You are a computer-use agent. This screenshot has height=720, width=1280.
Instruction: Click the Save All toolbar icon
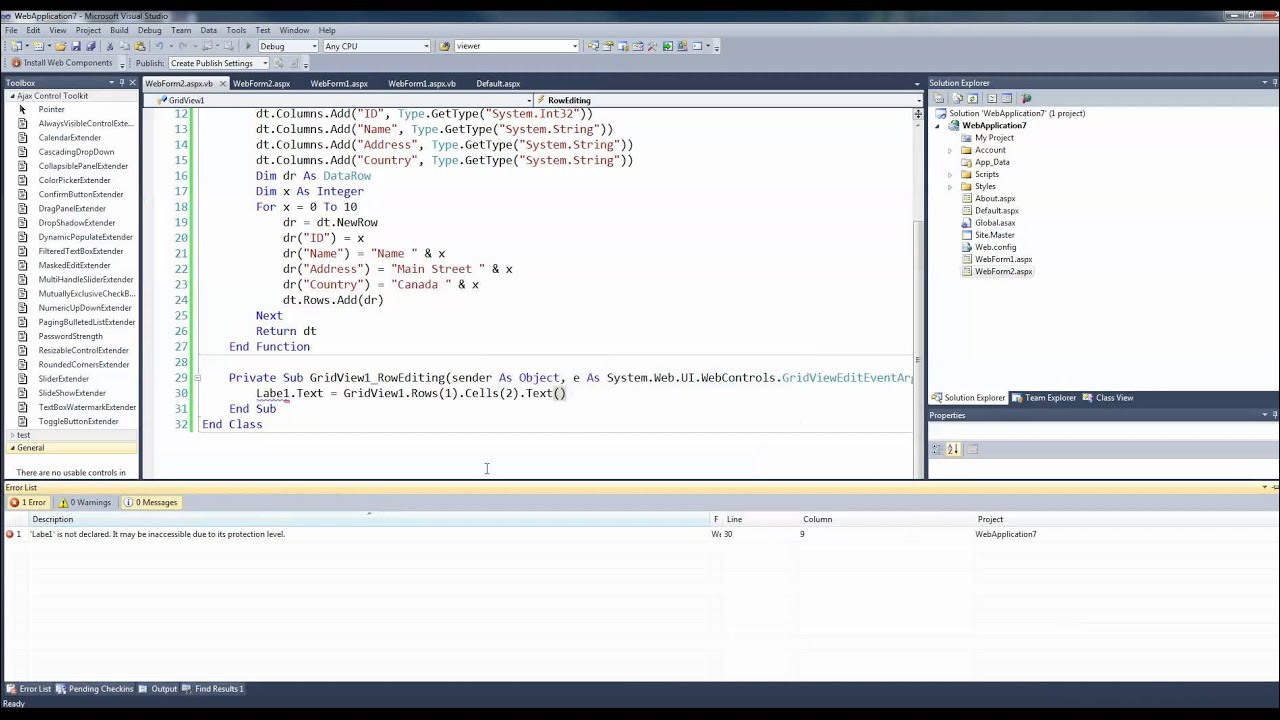coord(90,46)
